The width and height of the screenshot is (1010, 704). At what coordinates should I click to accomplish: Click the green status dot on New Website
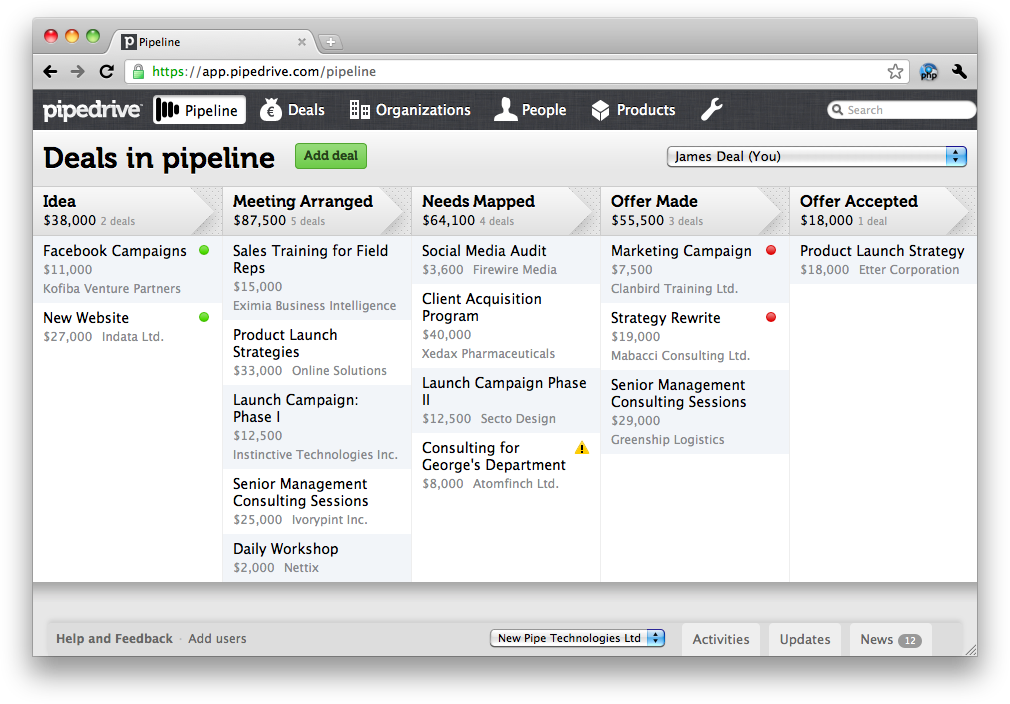pyautogui.click(x=204, y=317)
